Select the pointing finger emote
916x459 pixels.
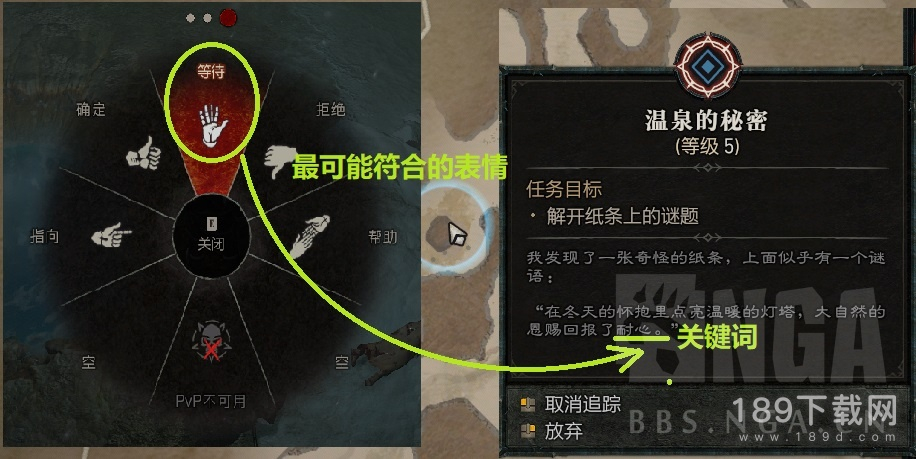111,234
